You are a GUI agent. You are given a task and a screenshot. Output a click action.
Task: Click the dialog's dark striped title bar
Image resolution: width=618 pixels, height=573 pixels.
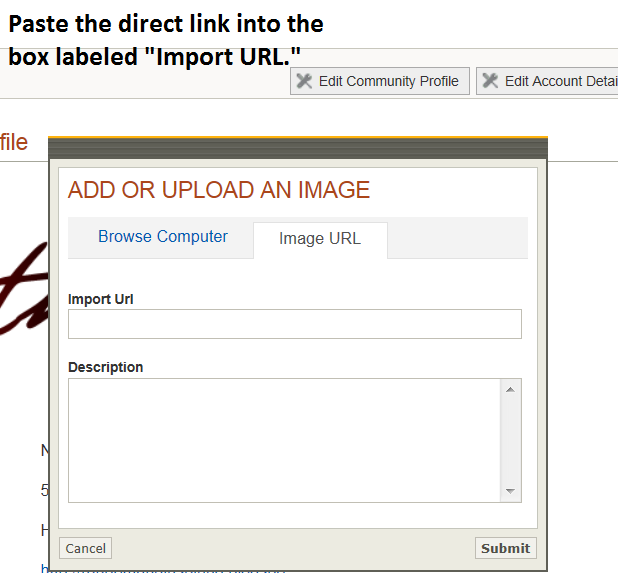297,149
